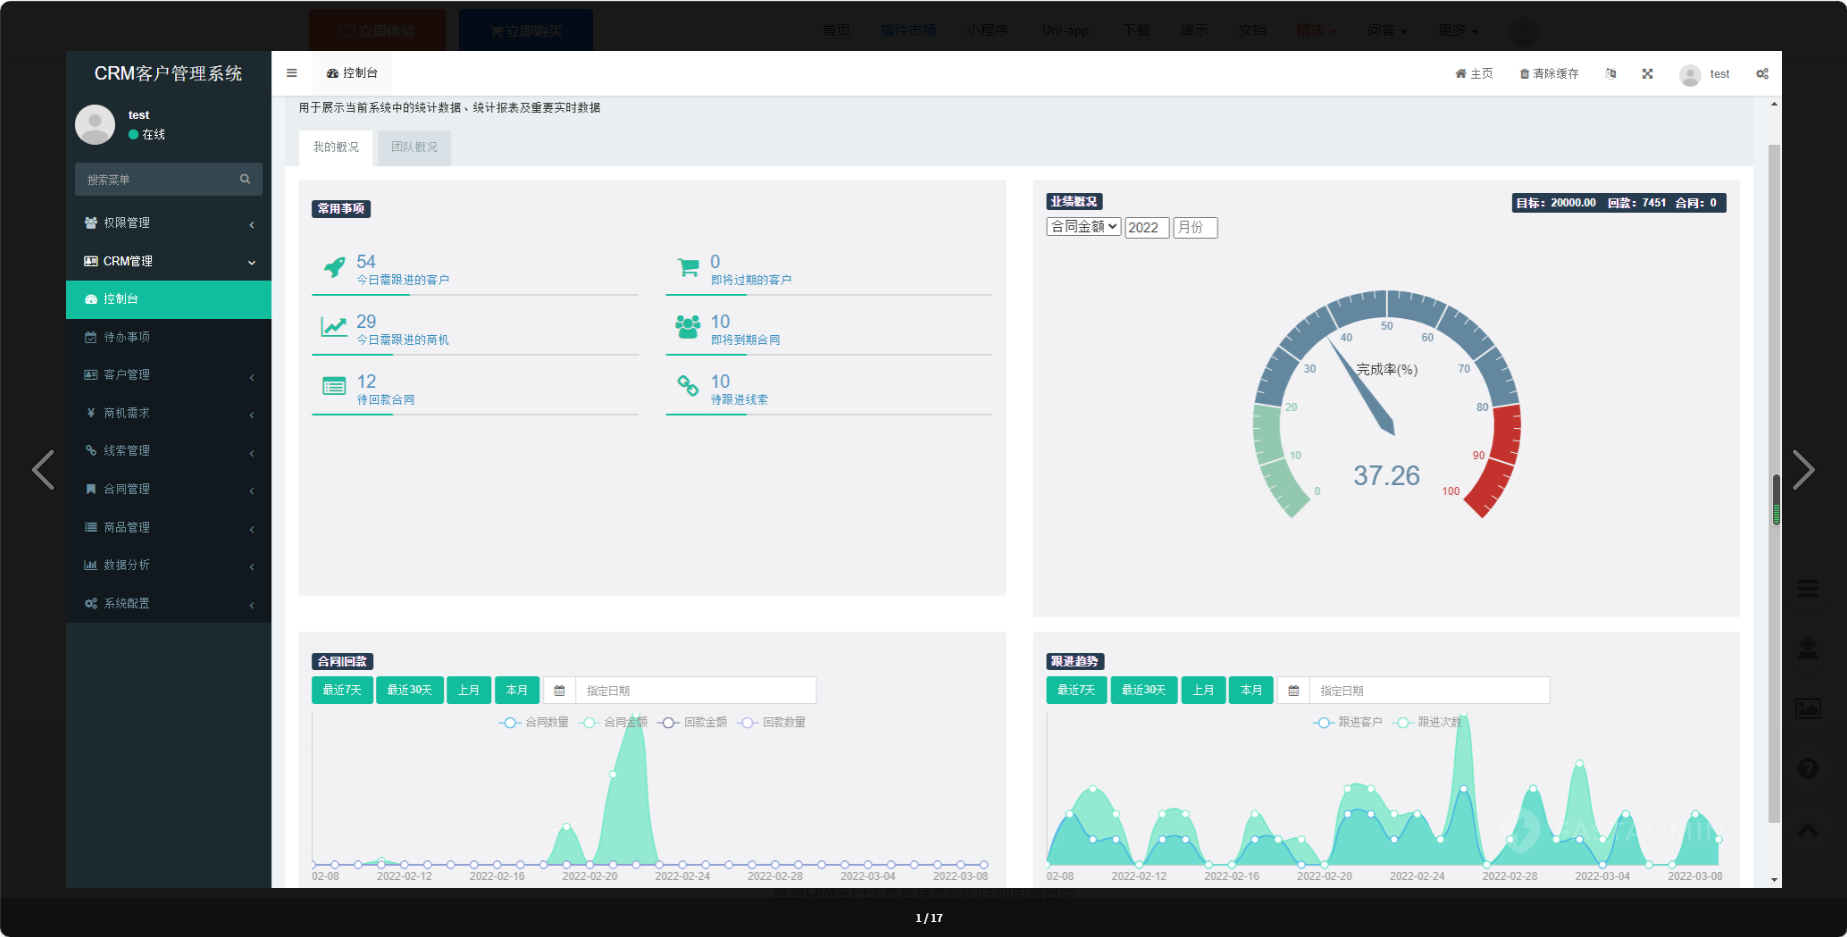Click calendar icon in 合同回款 panel
1847x937 pixels.
click(x=559, y=691)
